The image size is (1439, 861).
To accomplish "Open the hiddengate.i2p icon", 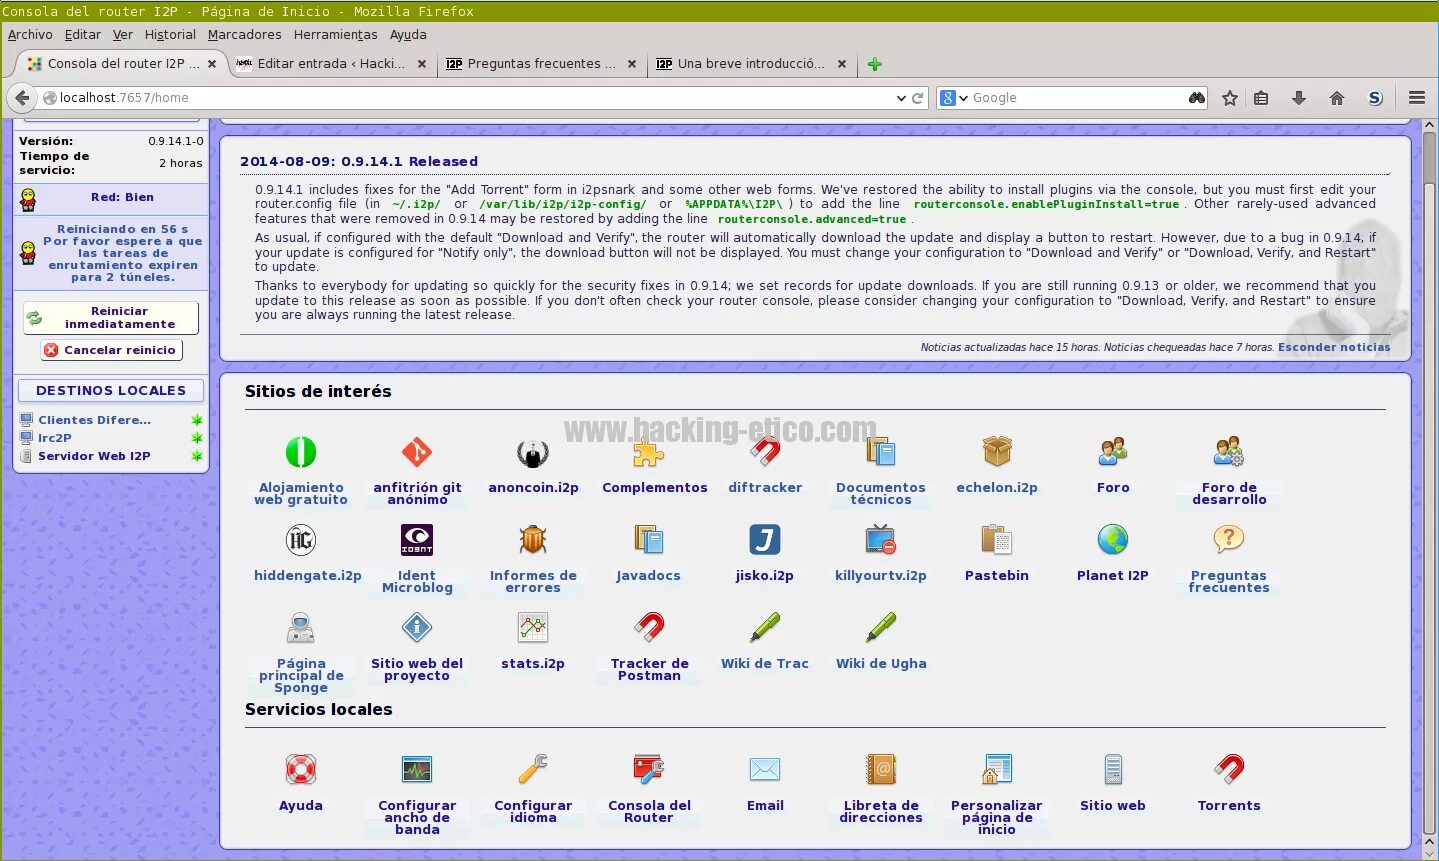I will pyautogui.click(x=301, y=540).
